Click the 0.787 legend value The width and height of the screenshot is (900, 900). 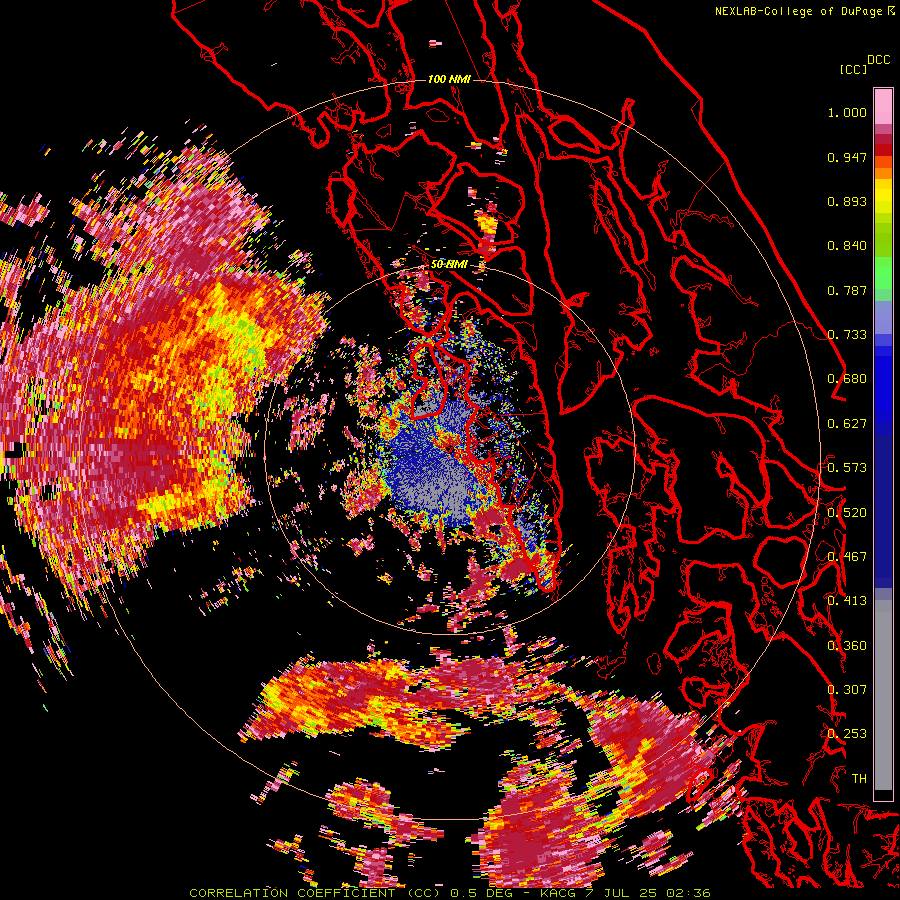pyautogui.click(x=847, y=290)
